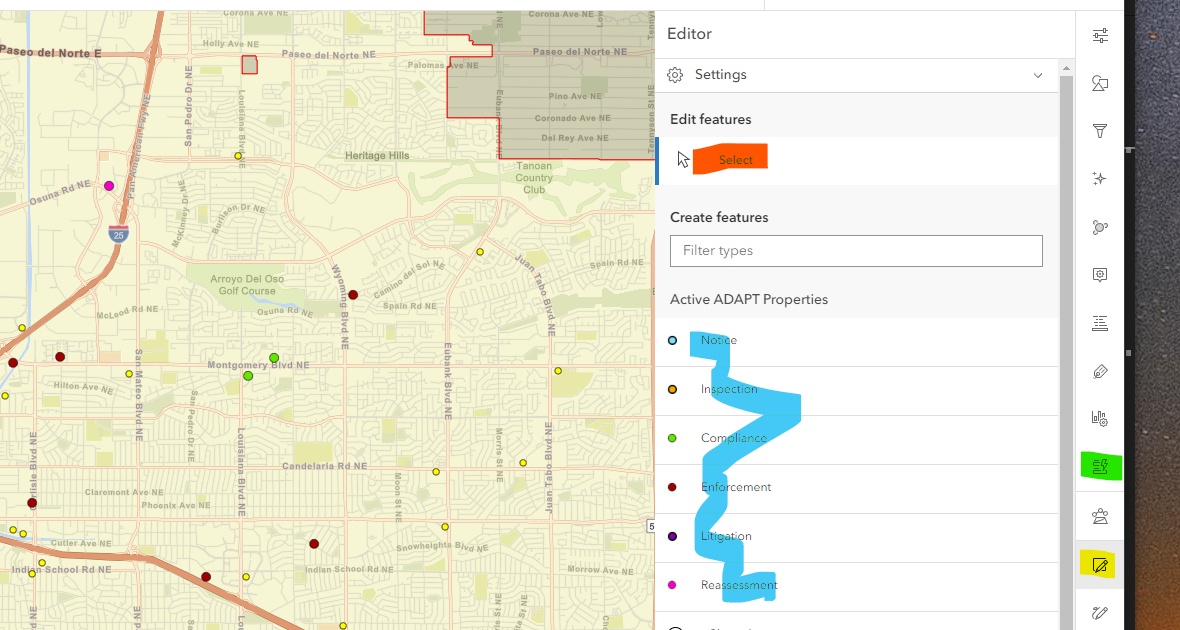This screenshot has width=1180, height=630.
Task: Open the Labels tag icon
Action: click(x=1100, y=372)
